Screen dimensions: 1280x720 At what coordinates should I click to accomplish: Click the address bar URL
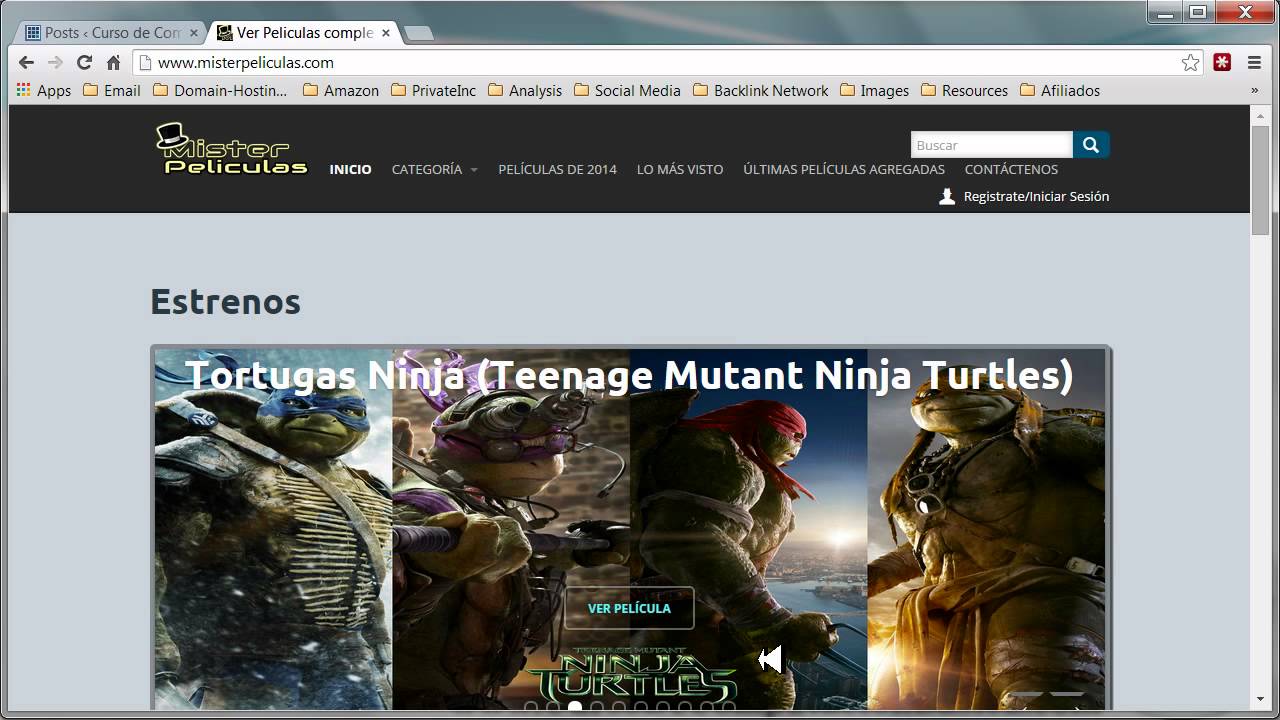[246, 62]
